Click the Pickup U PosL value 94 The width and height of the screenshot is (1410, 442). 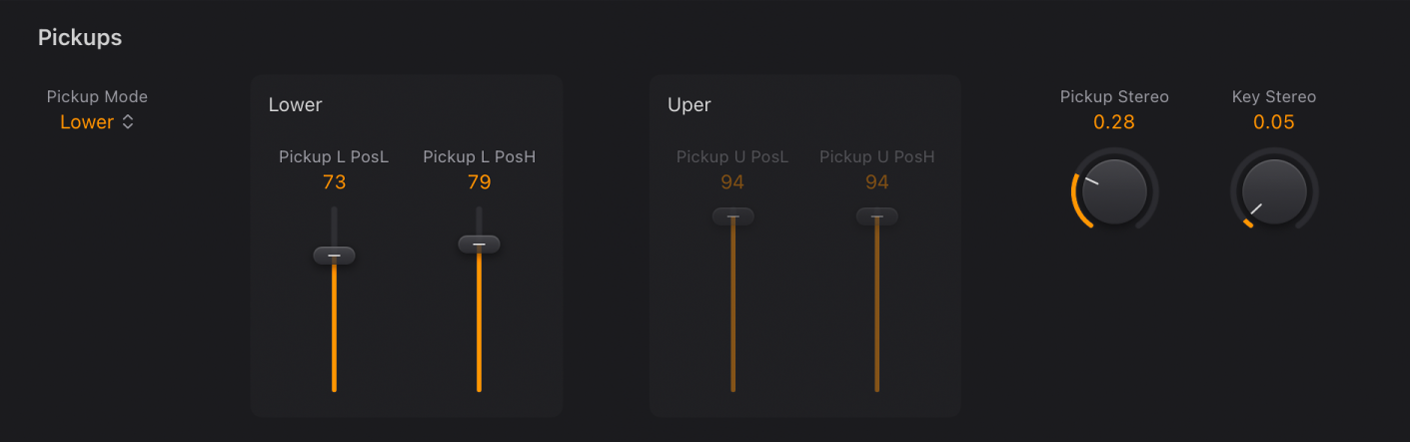[x=733, y=182]
